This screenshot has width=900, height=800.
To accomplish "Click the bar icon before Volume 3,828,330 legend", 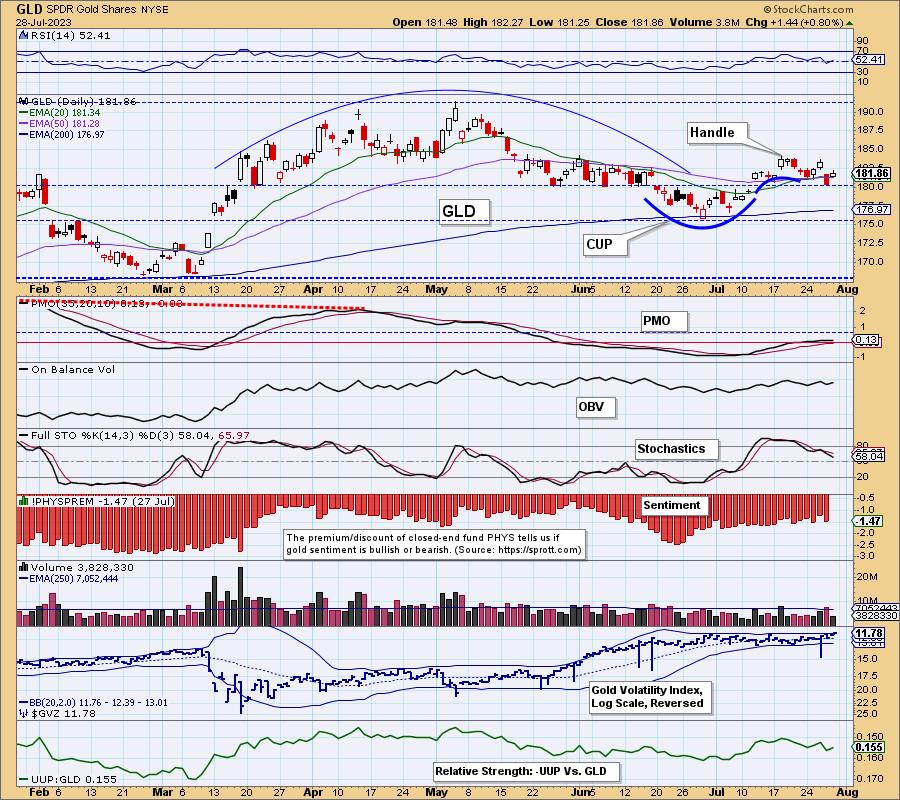I will (x=24, y=567).
